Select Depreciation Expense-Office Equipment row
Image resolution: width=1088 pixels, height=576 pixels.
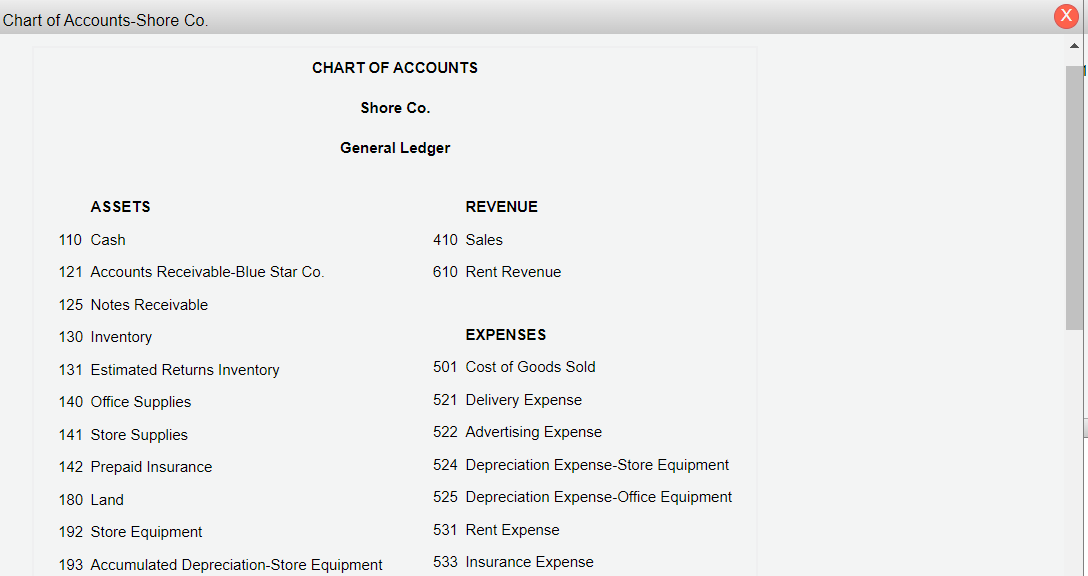pos(583,497)
